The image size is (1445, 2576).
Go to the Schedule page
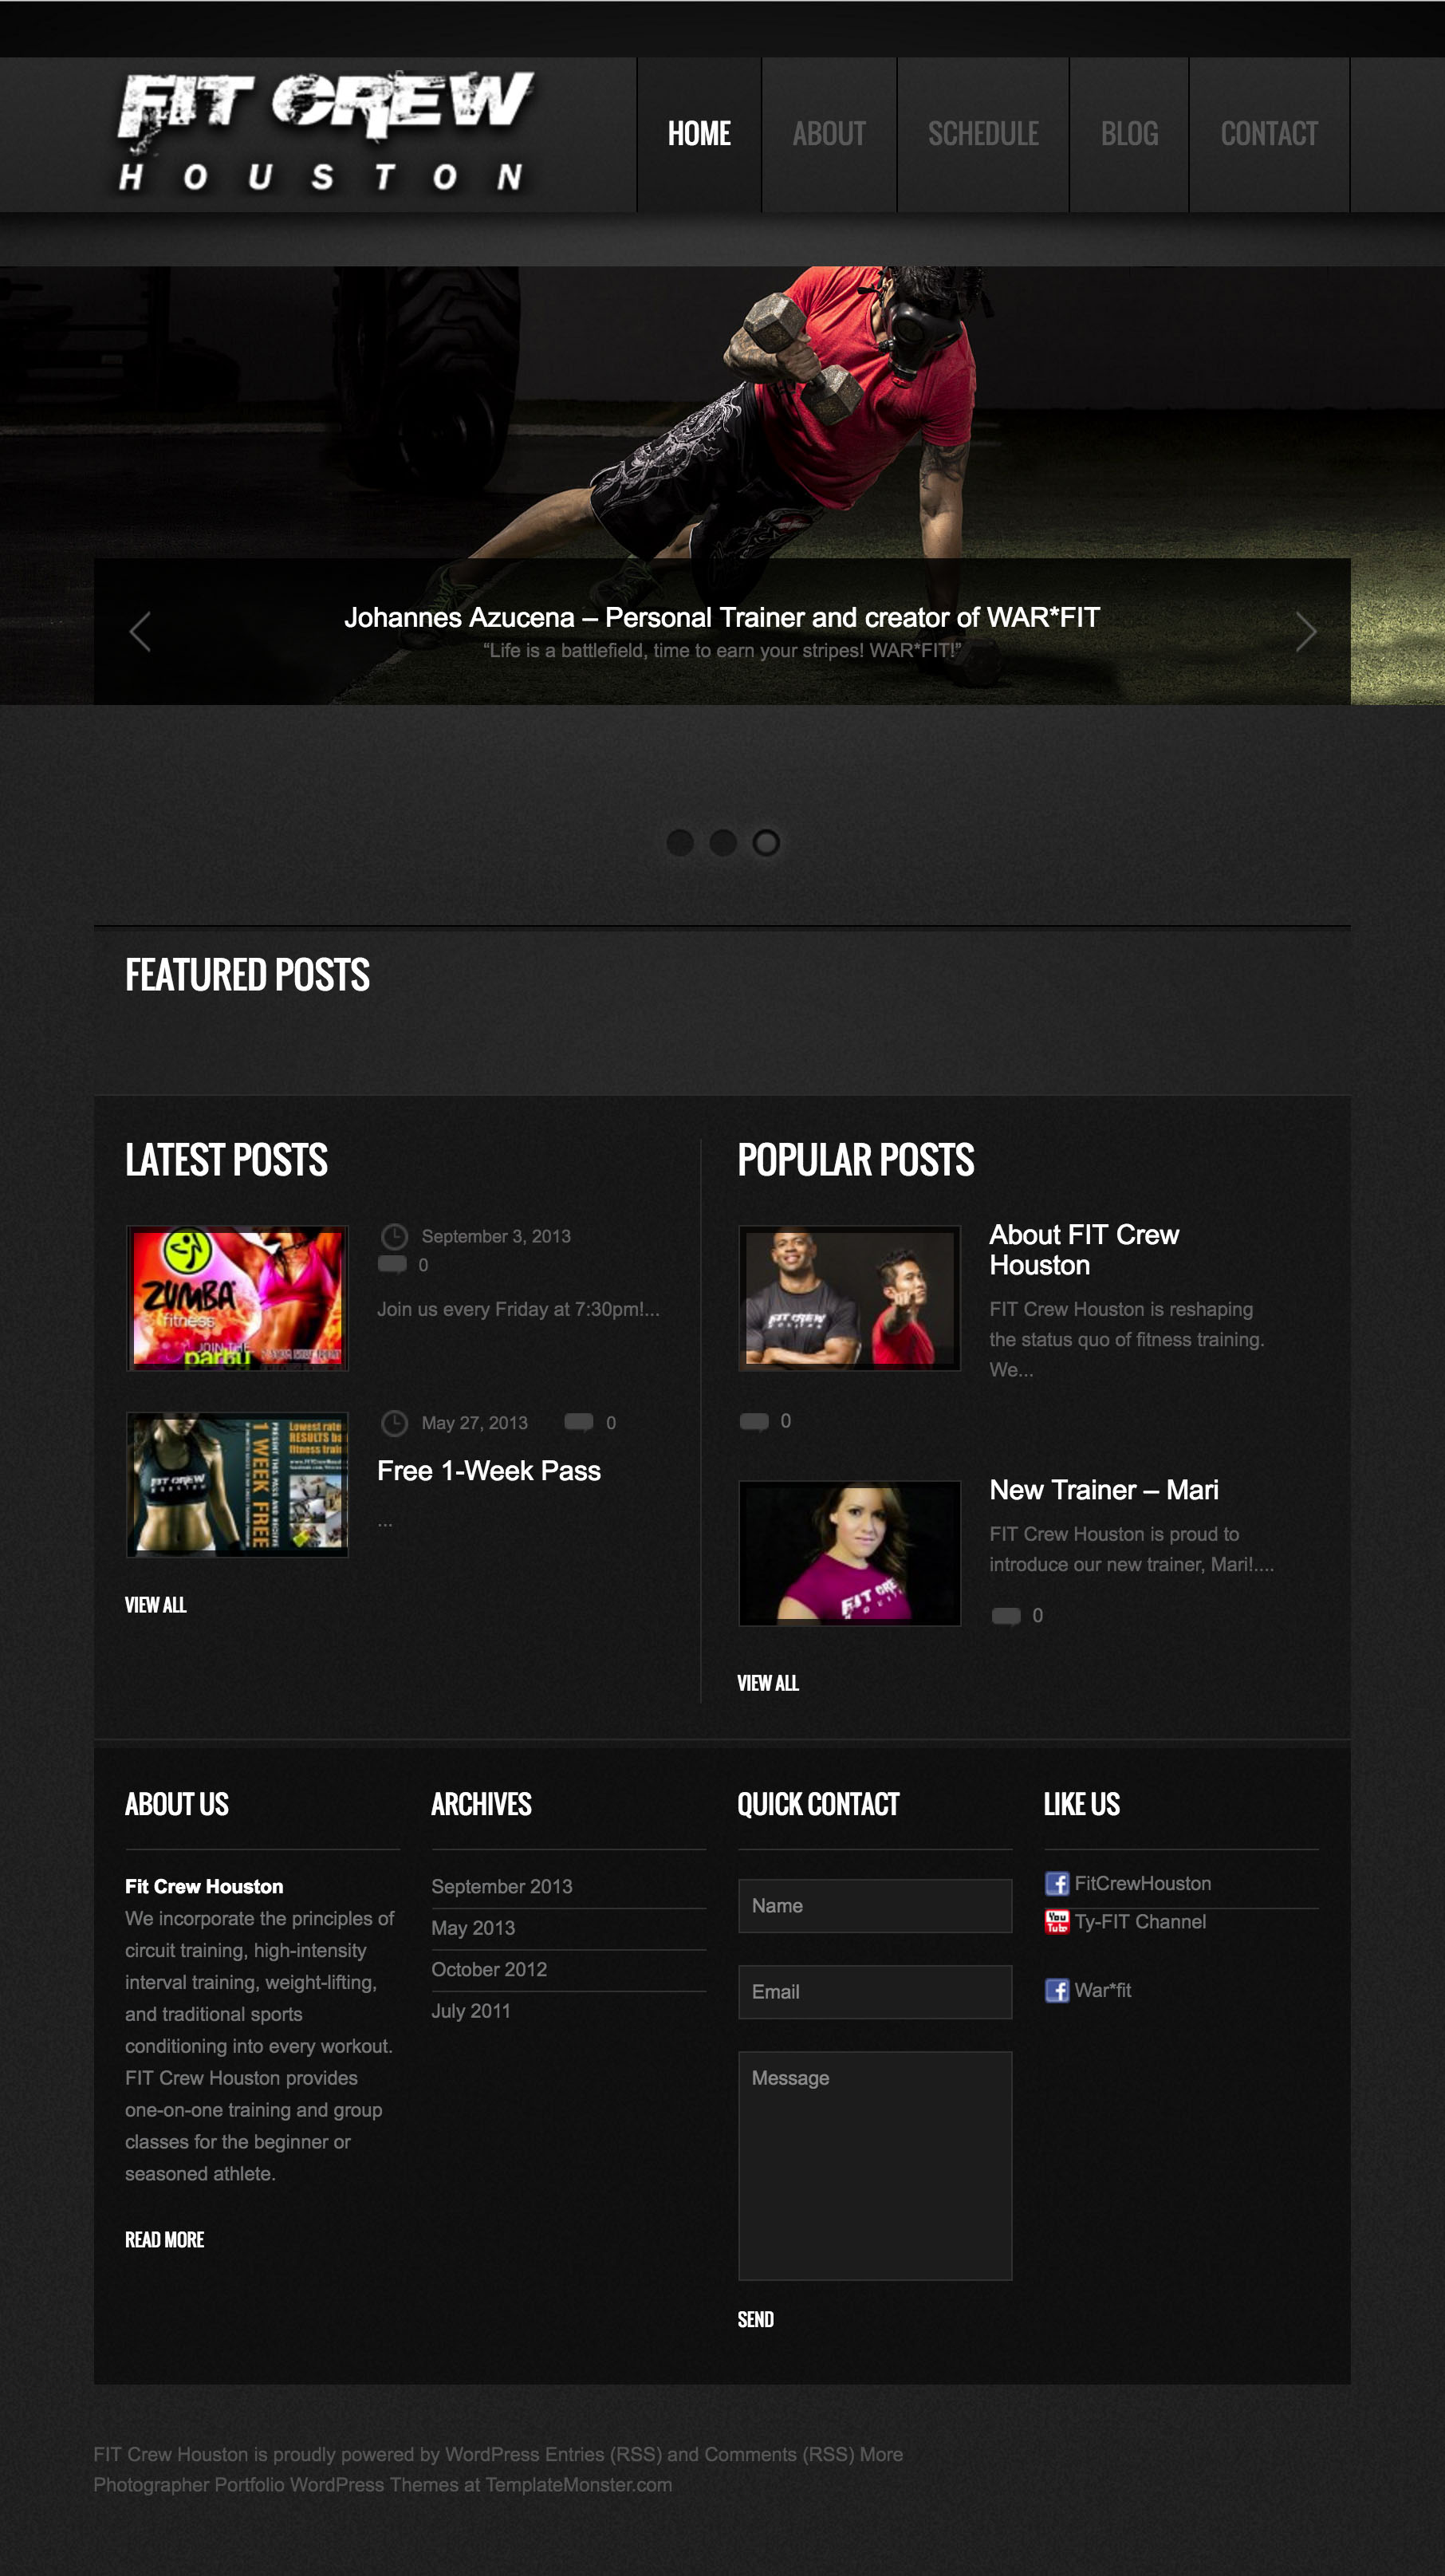pos(983,134)
